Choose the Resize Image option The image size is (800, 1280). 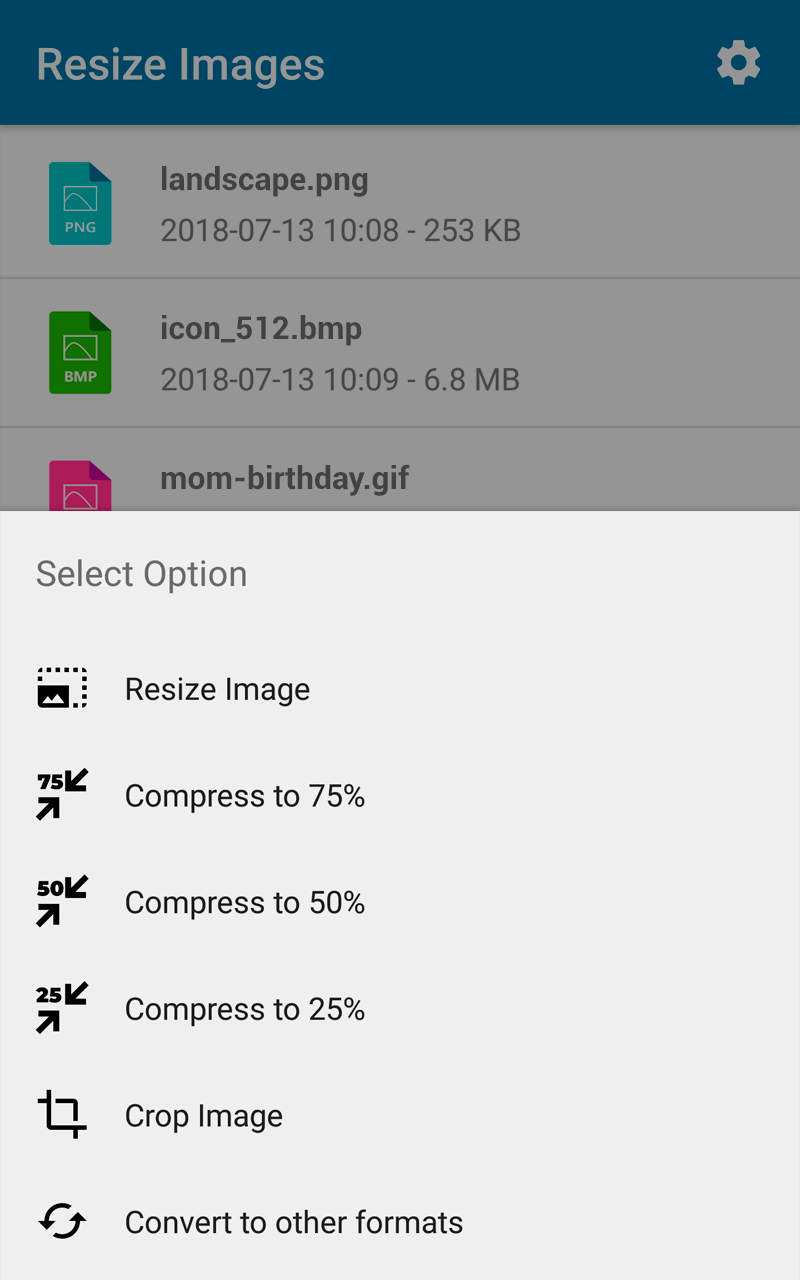coord(400,689)
